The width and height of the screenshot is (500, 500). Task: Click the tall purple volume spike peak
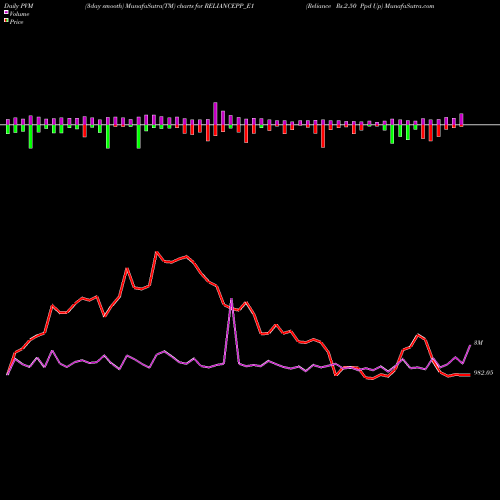pyautogui.click(x=232, y=299)
